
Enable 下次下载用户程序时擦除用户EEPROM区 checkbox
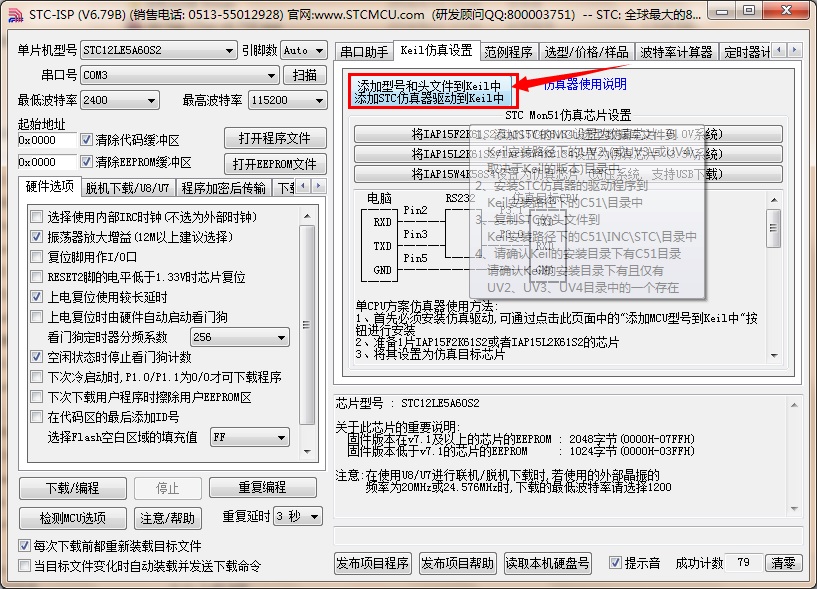point(36,397)
